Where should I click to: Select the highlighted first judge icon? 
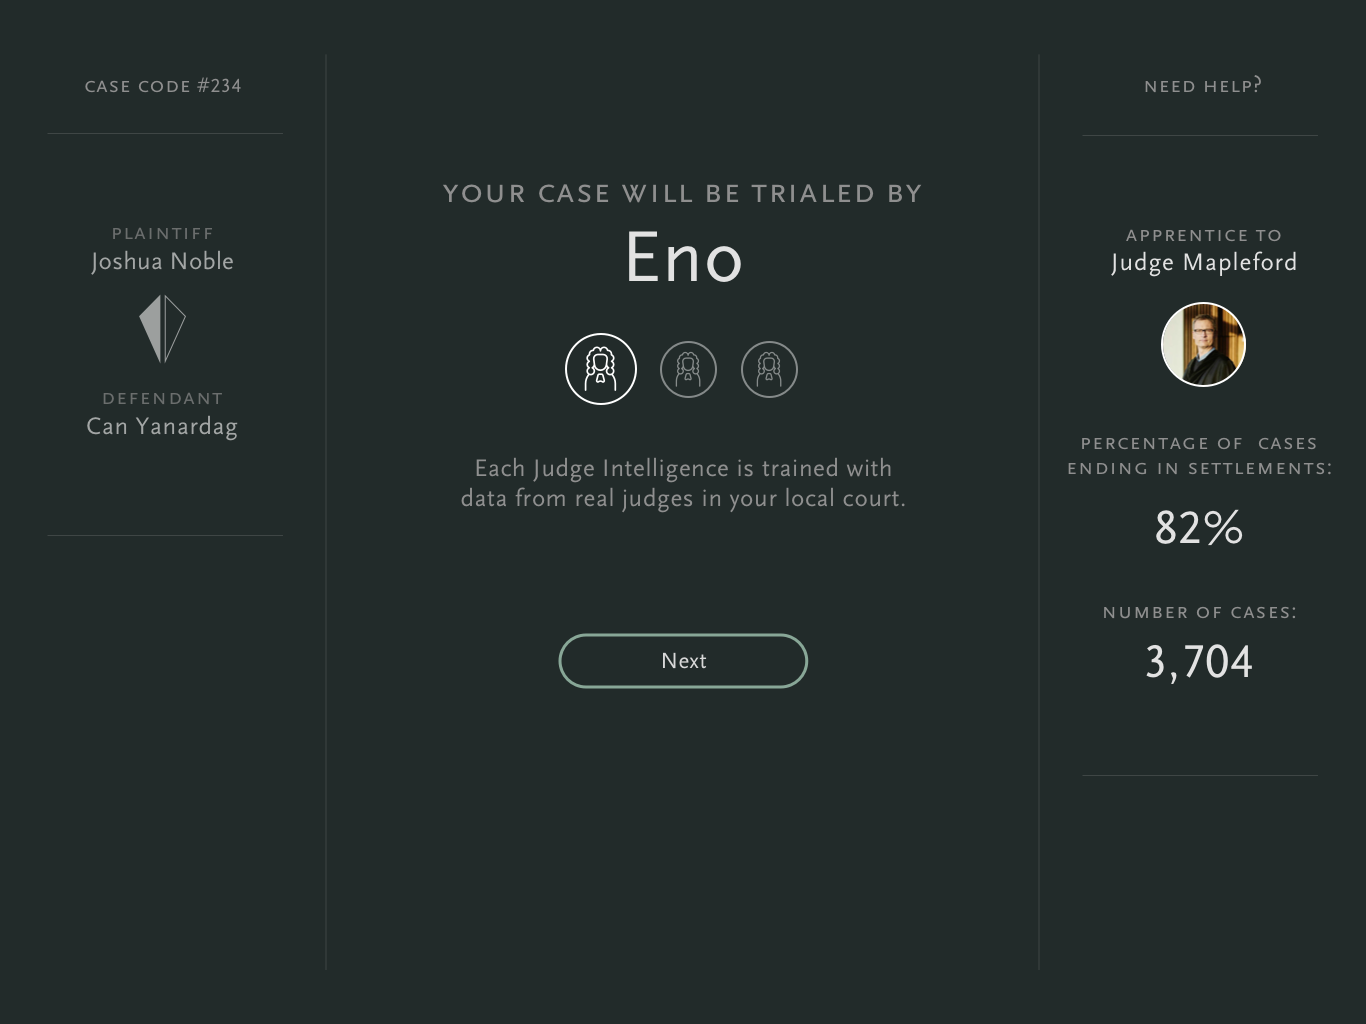pyautogui.click(x=601, y=369)
